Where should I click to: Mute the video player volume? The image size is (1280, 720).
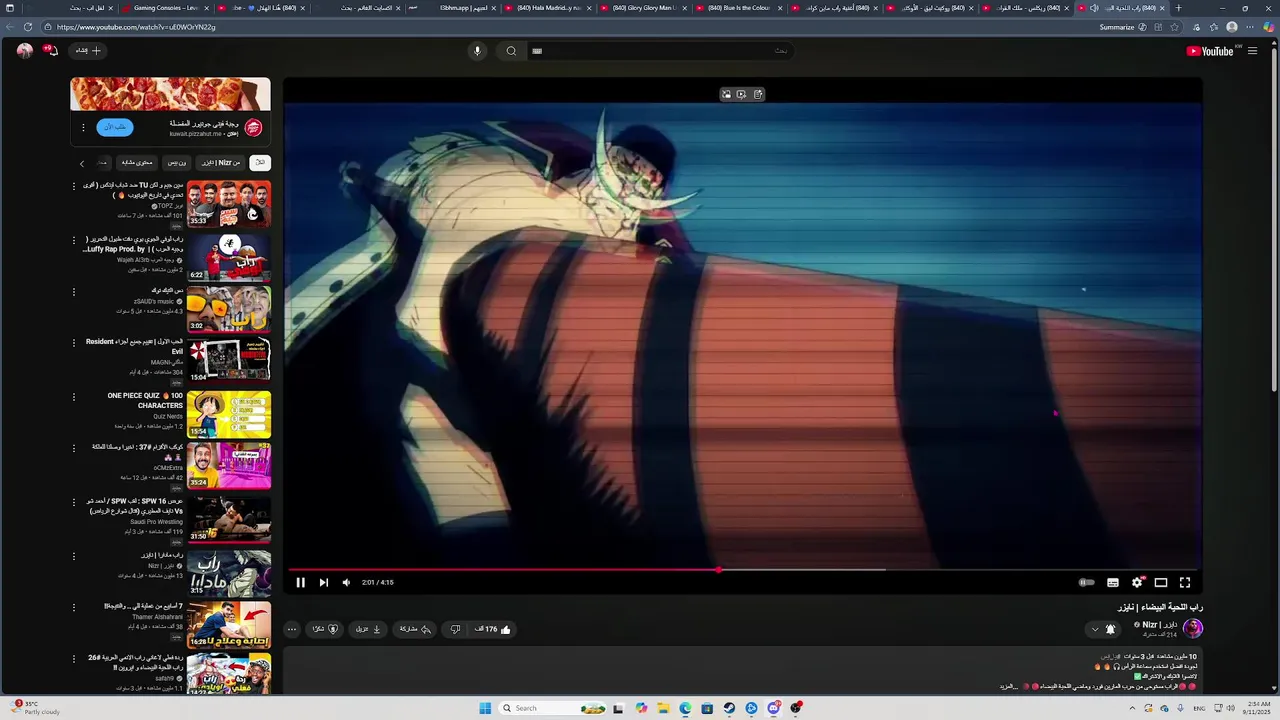pos(346,582)
